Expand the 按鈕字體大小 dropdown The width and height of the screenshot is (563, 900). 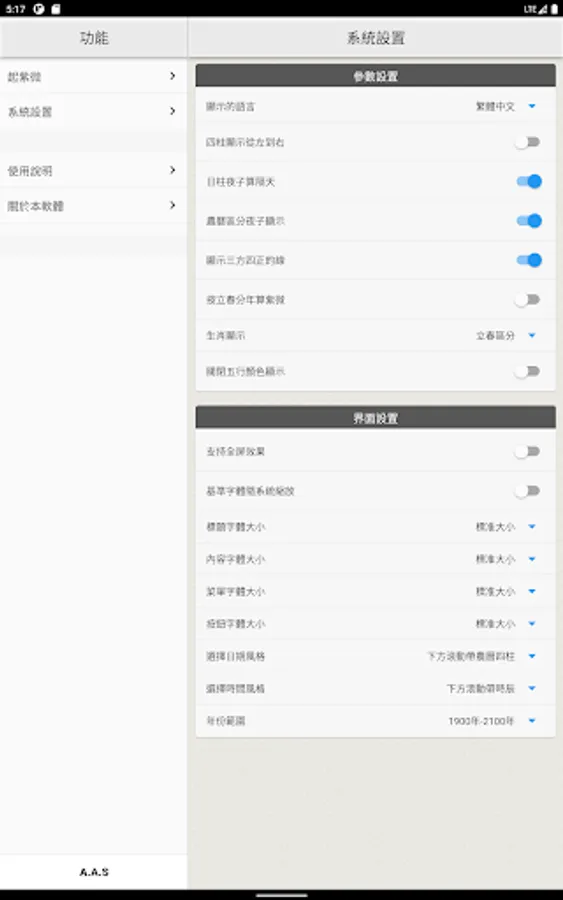click(x=506, y=623)
